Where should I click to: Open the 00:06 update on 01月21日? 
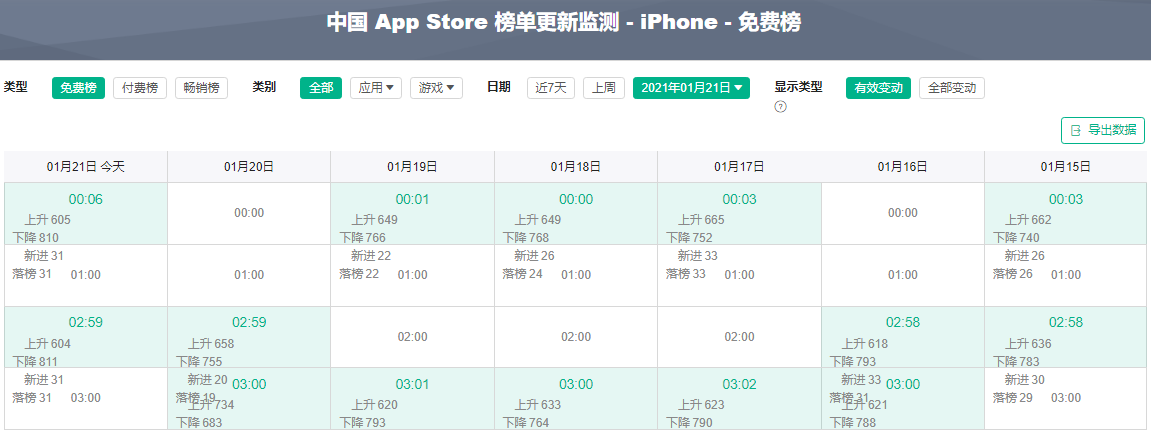pyautogui.click(x=86, y=199)
